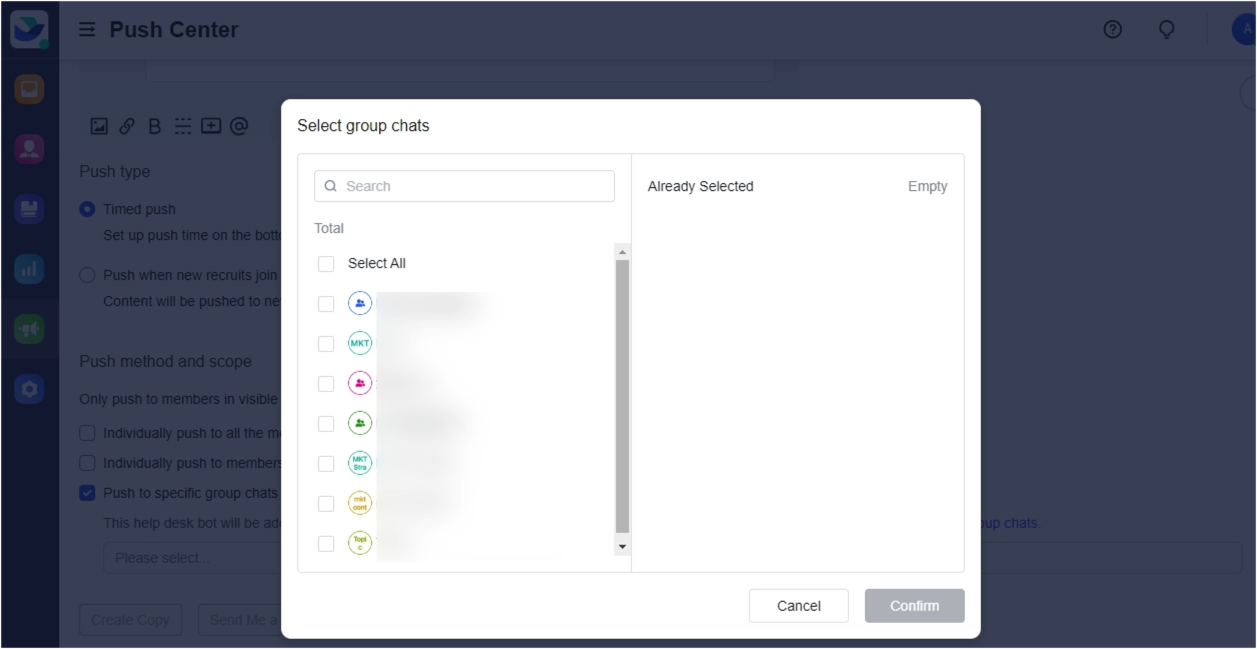The width and height of the screenshot is (1257, 649).
Task: Uncheck Push to specific group chats
Action: pyautogui.click(x=87, y=492)
